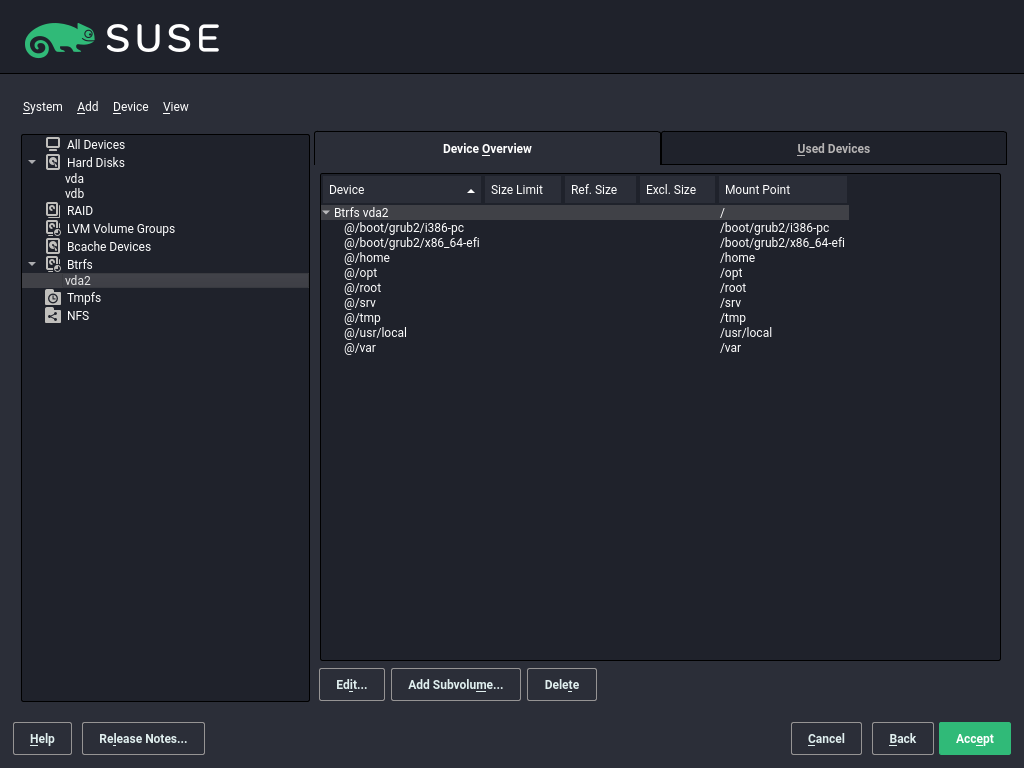Screen dimensions: 1024x768
Task: Open the NFS section icon
Action: tap(54, 315)
